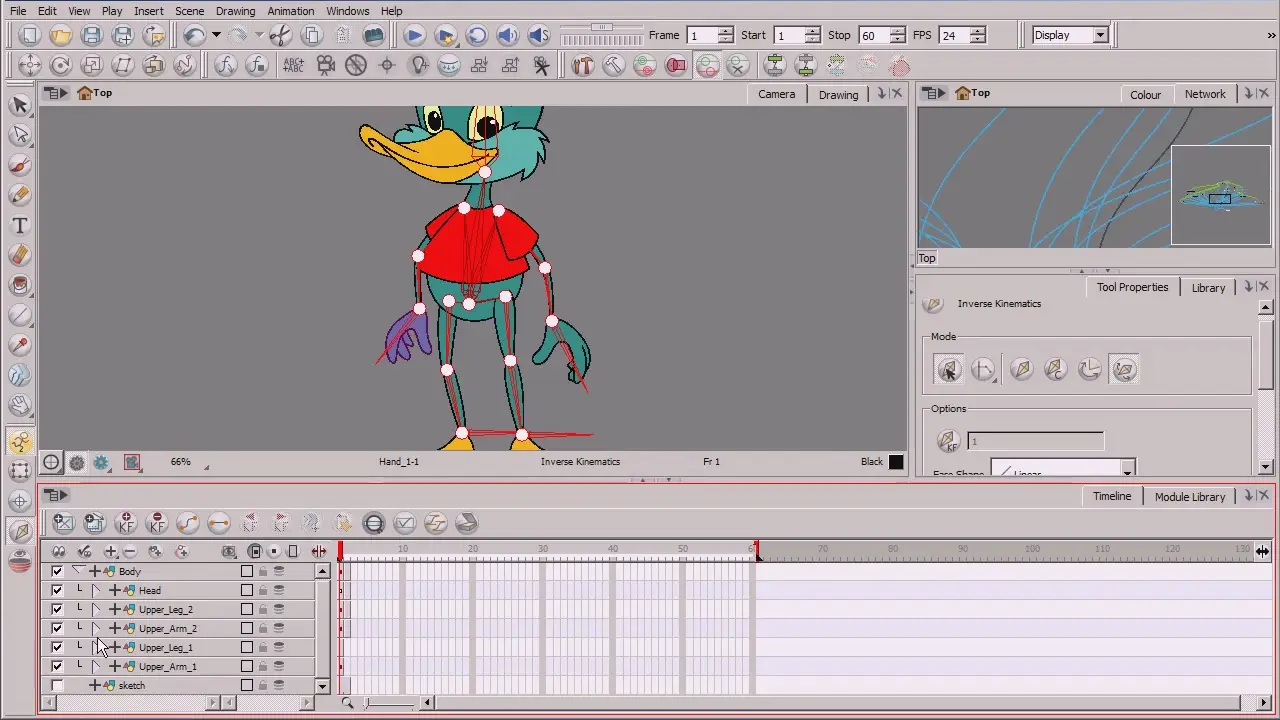Image resolution: width=1280 pixels, height=720 pixels.
Task: Open the Windows menu
Action: pyautogui.click(x=348, y=11)
